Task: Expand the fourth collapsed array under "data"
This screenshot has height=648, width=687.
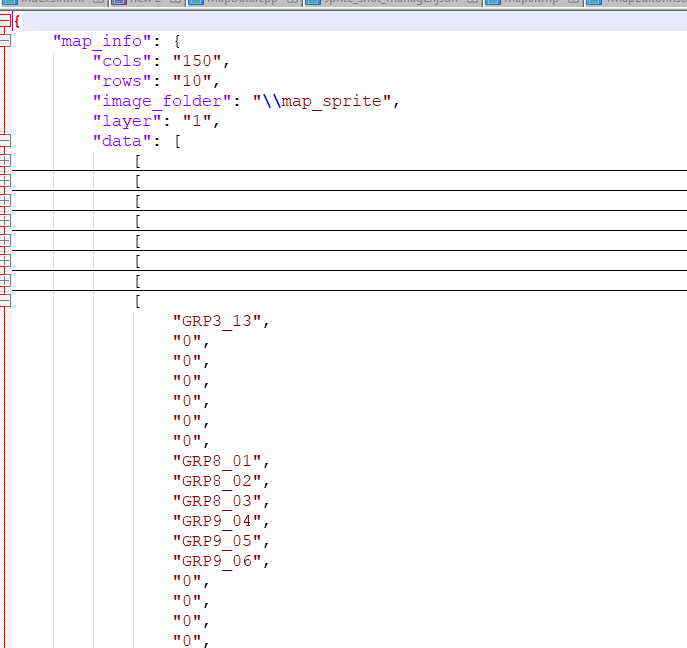Action: pyautogui.click(x=5, y=221)
